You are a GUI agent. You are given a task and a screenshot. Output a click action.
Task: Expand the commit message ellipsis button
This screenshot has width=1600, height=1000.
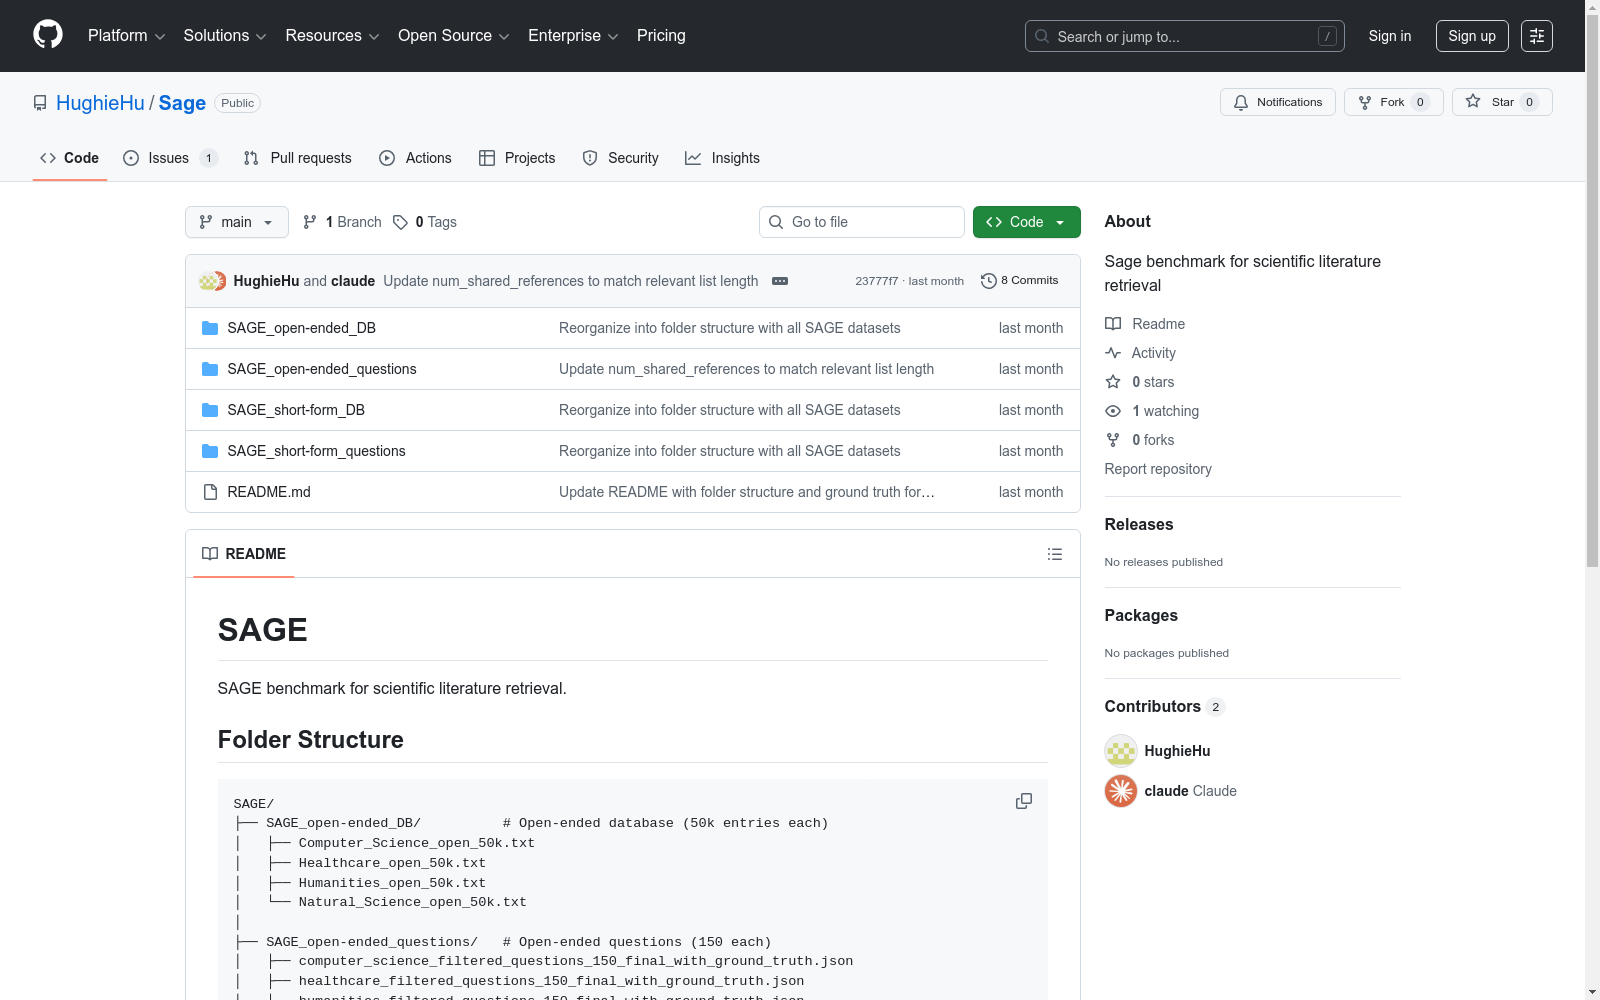780,281
